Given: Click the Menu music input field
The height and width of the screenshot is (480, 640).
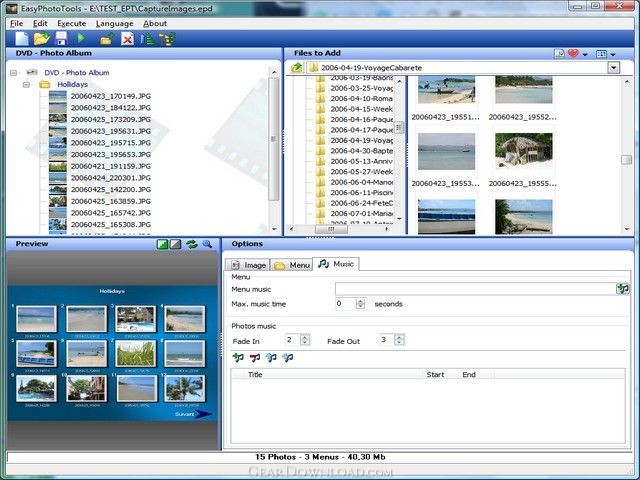Looking at the screenshot, I should (475, 289).
